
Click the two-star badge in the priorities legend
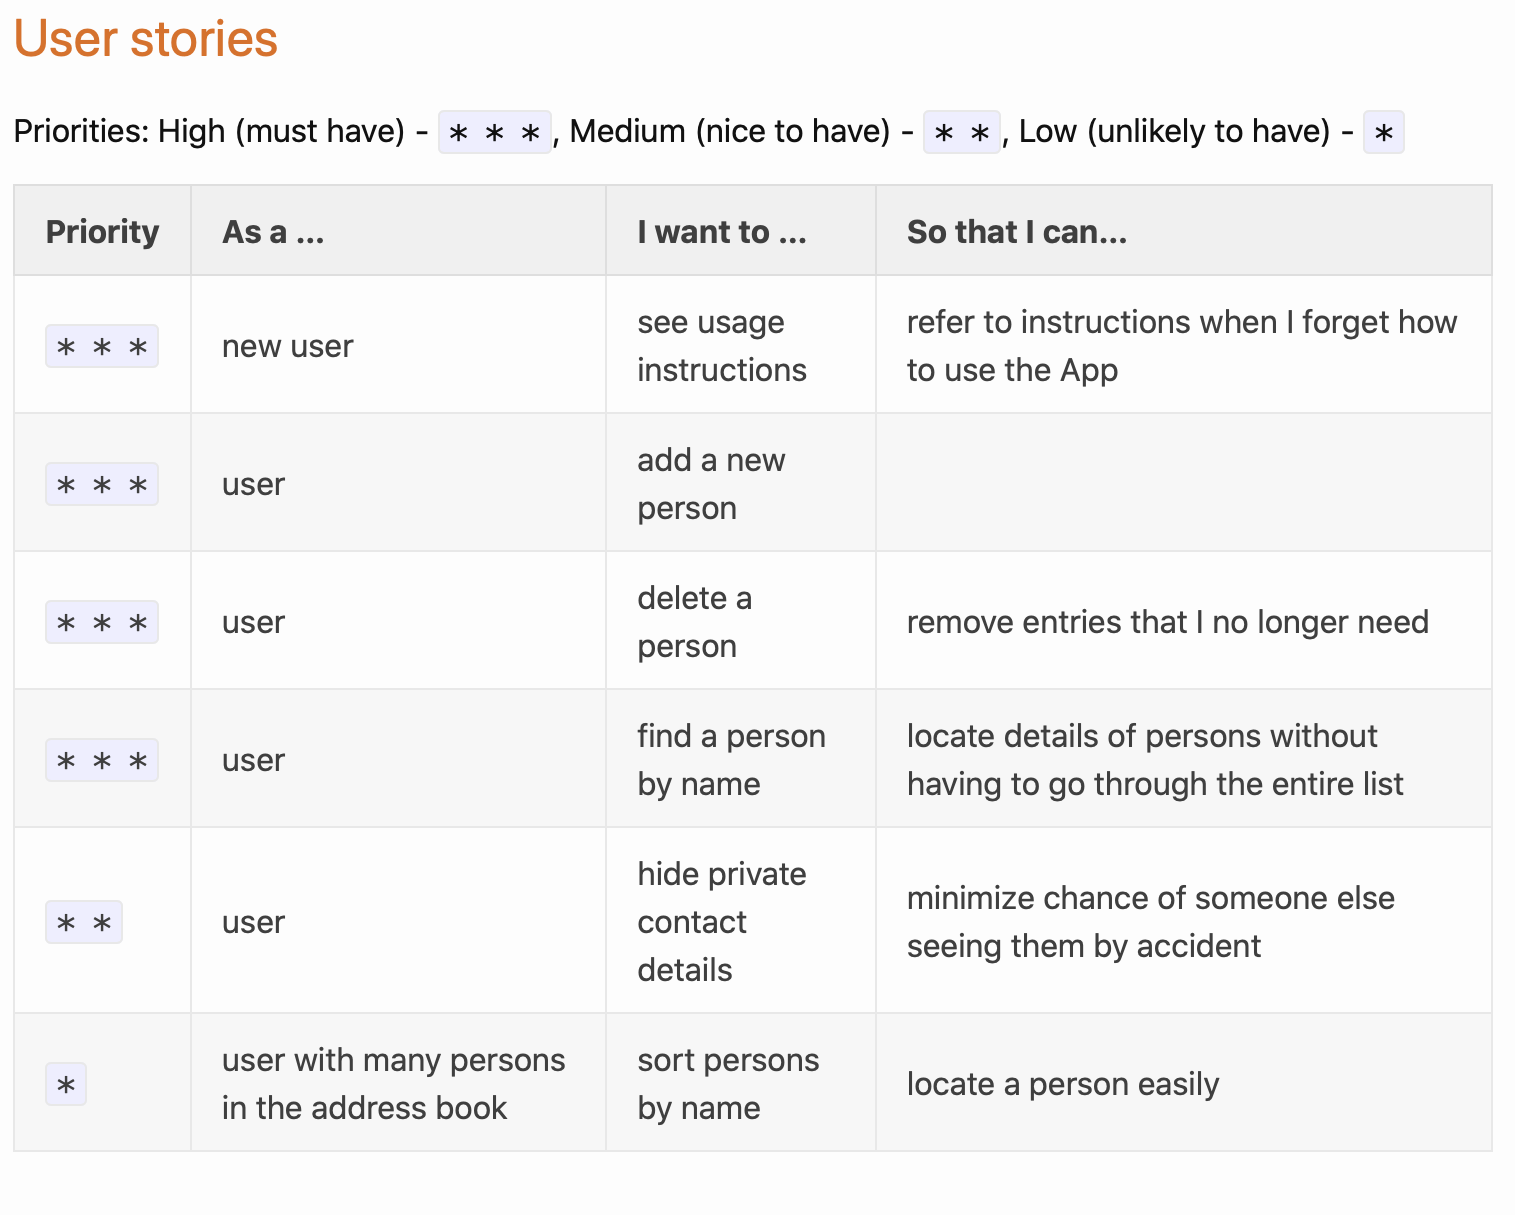(x=962, y=132)
